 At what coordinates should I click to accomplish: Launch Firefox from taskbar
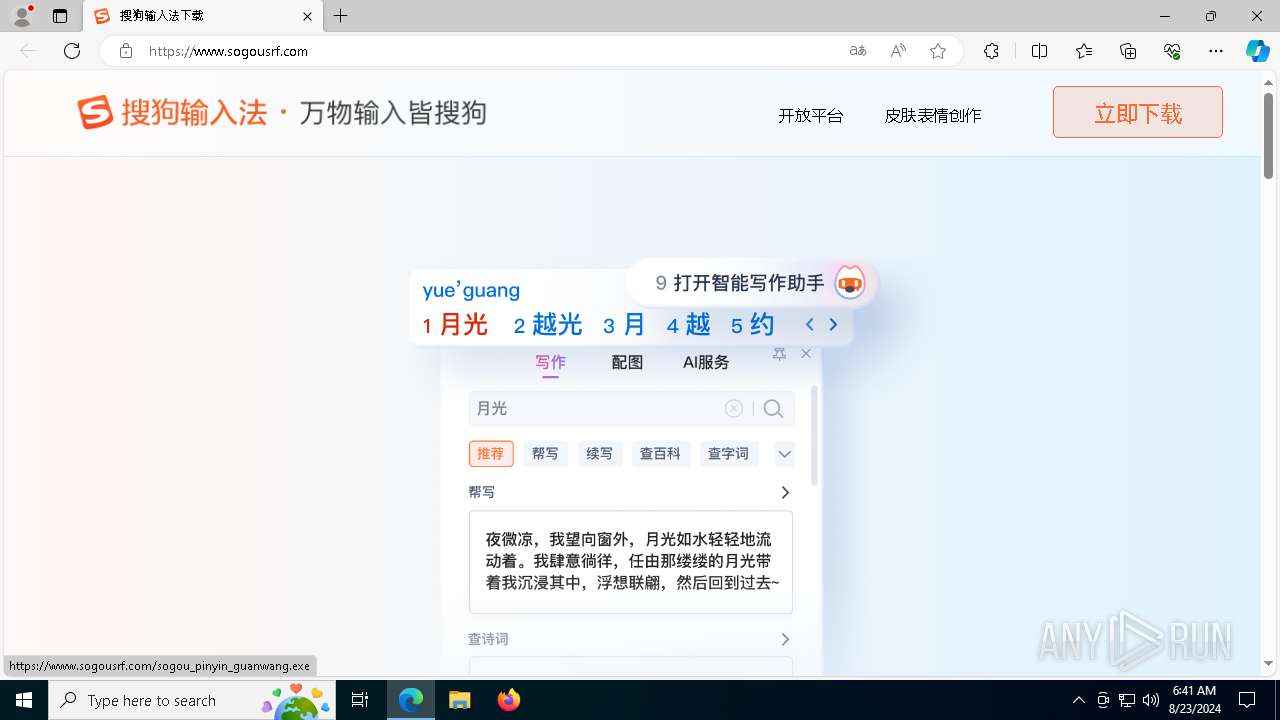[x=509, y=700]
